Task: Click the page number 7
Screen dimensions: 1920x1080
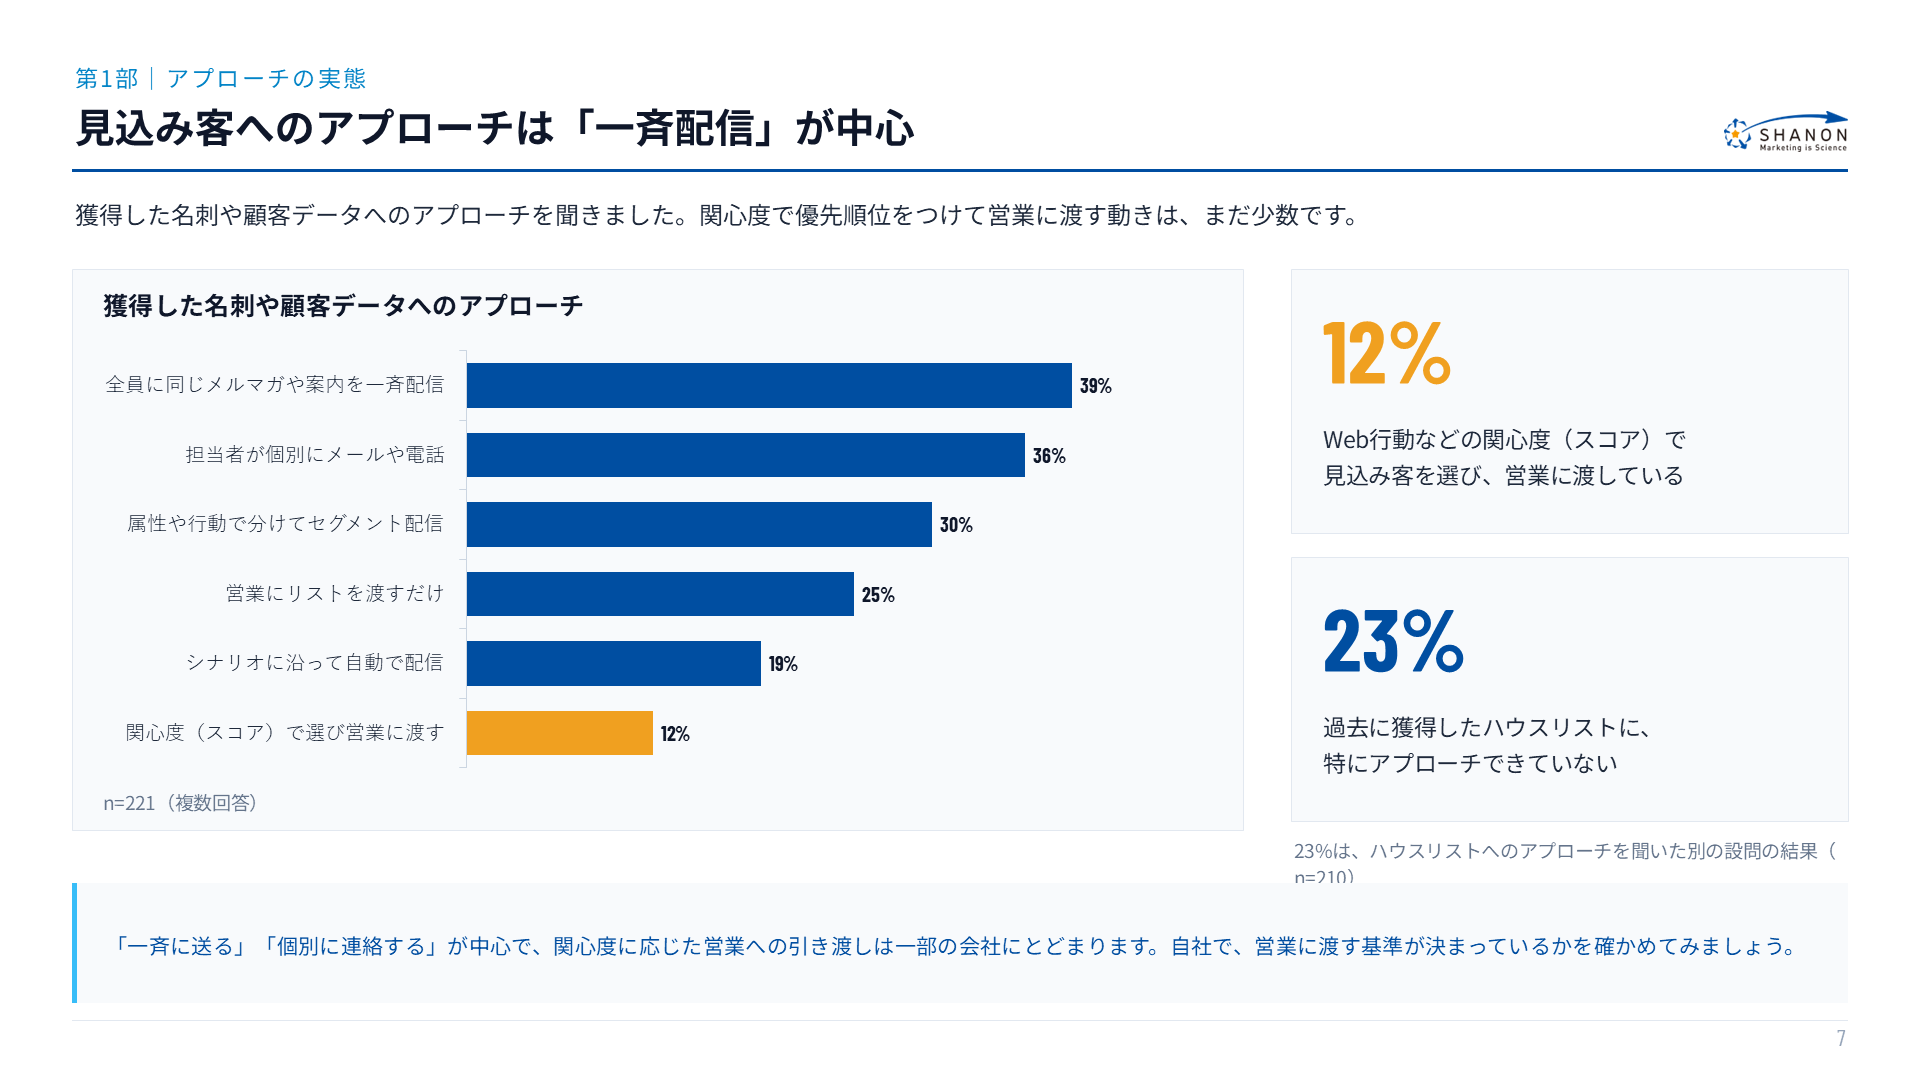Action: [x=1841, y=1038]
